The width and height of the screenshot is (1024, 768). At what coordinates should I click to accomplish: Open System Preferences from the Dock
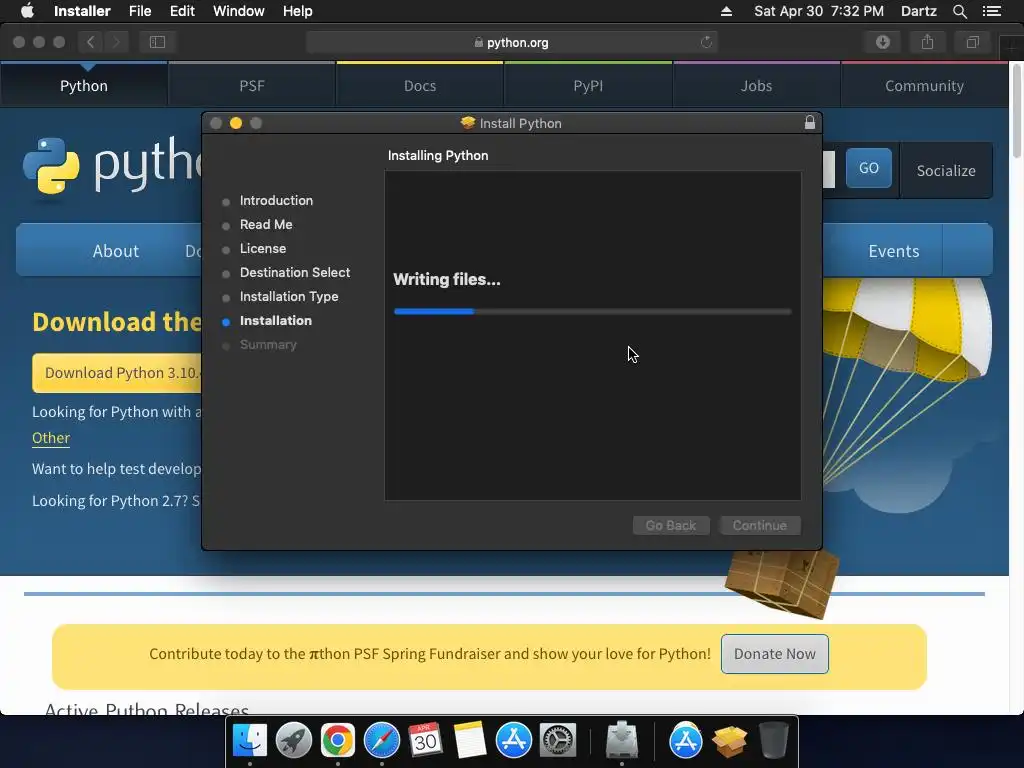557,741
